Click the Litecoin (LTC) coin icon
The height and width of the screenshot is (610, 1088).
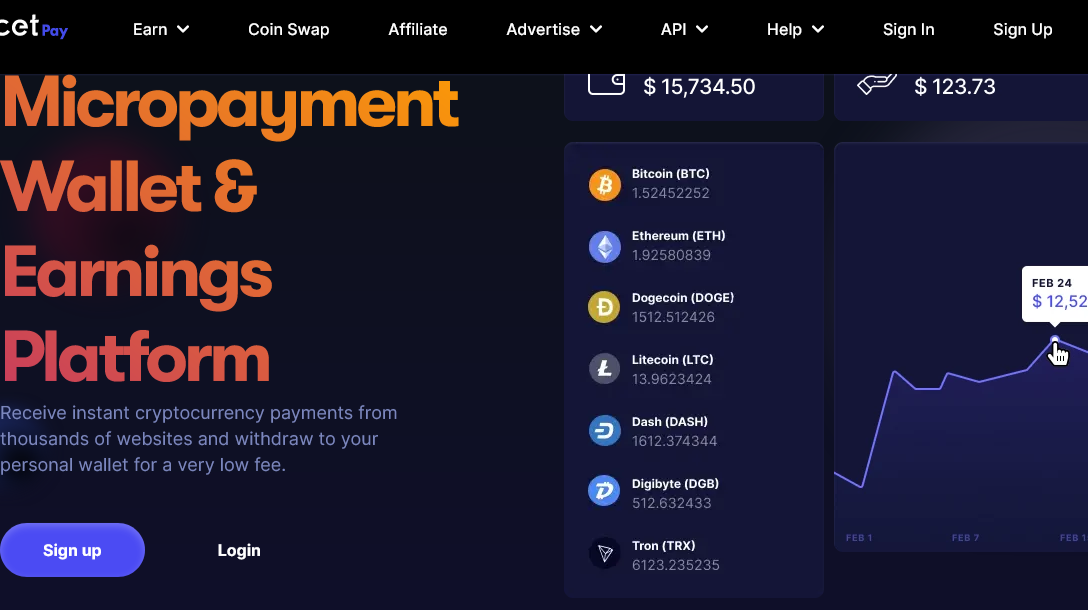[x=604, y=368]
